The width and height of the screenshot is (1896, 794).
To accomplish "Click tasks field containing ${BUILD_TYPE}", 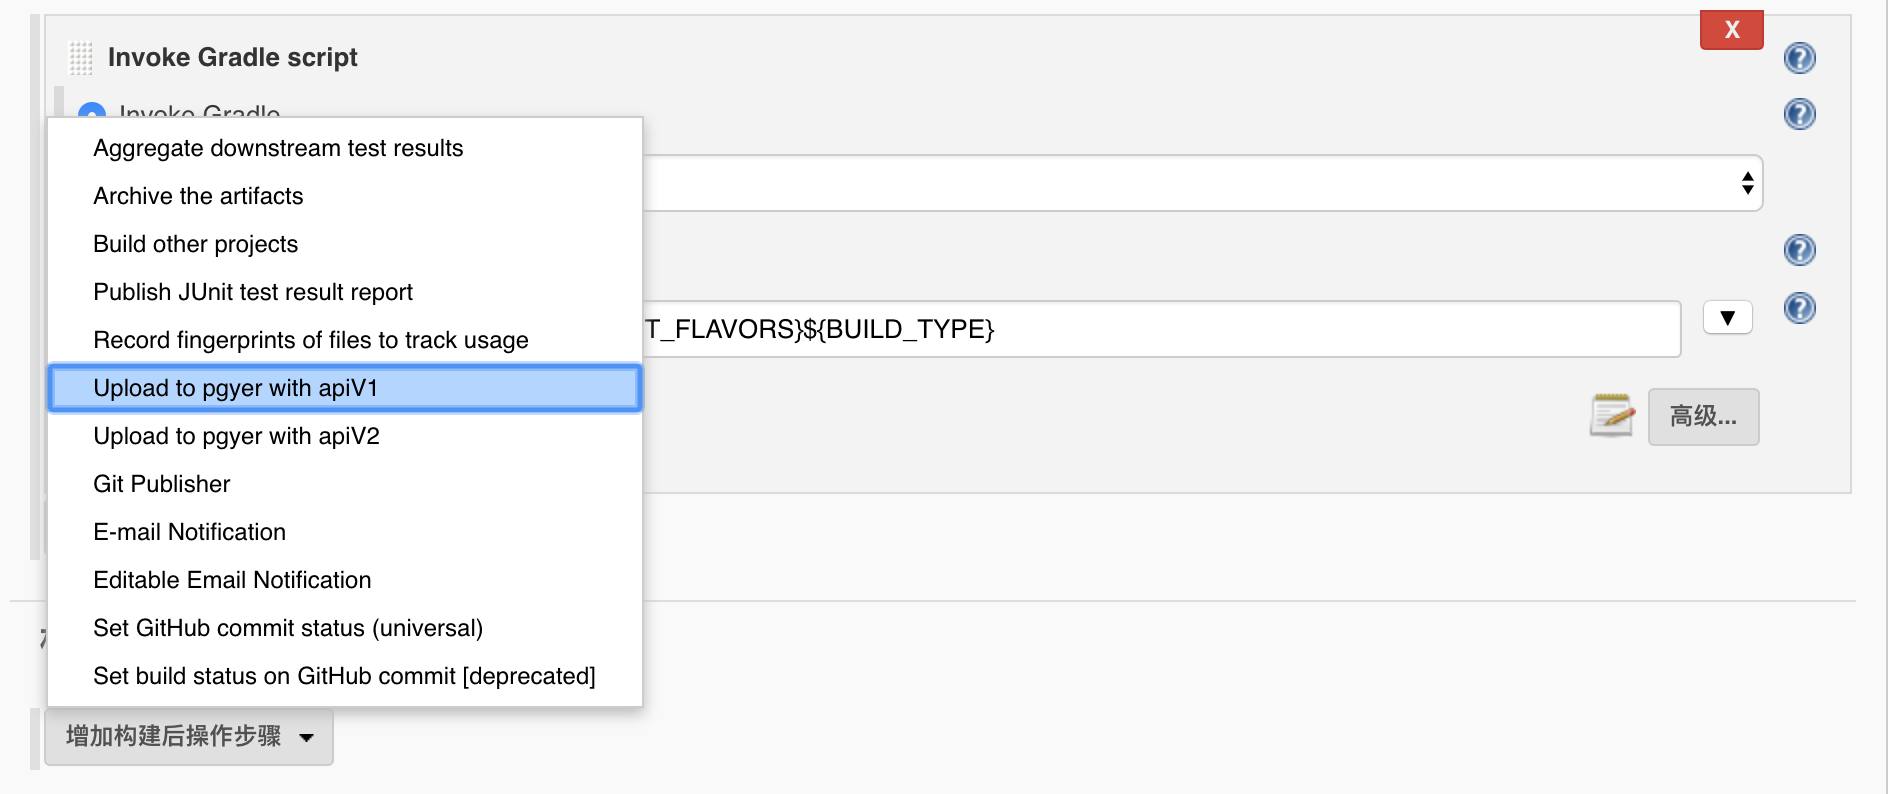I will 1160,329.
